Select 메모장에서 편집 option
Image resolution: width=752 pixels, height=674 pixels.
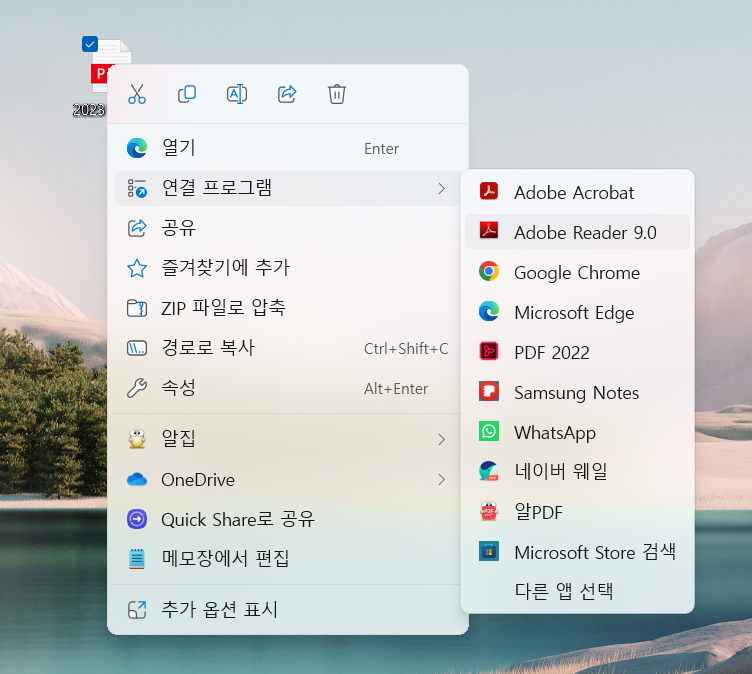click(x=287, y=559)
